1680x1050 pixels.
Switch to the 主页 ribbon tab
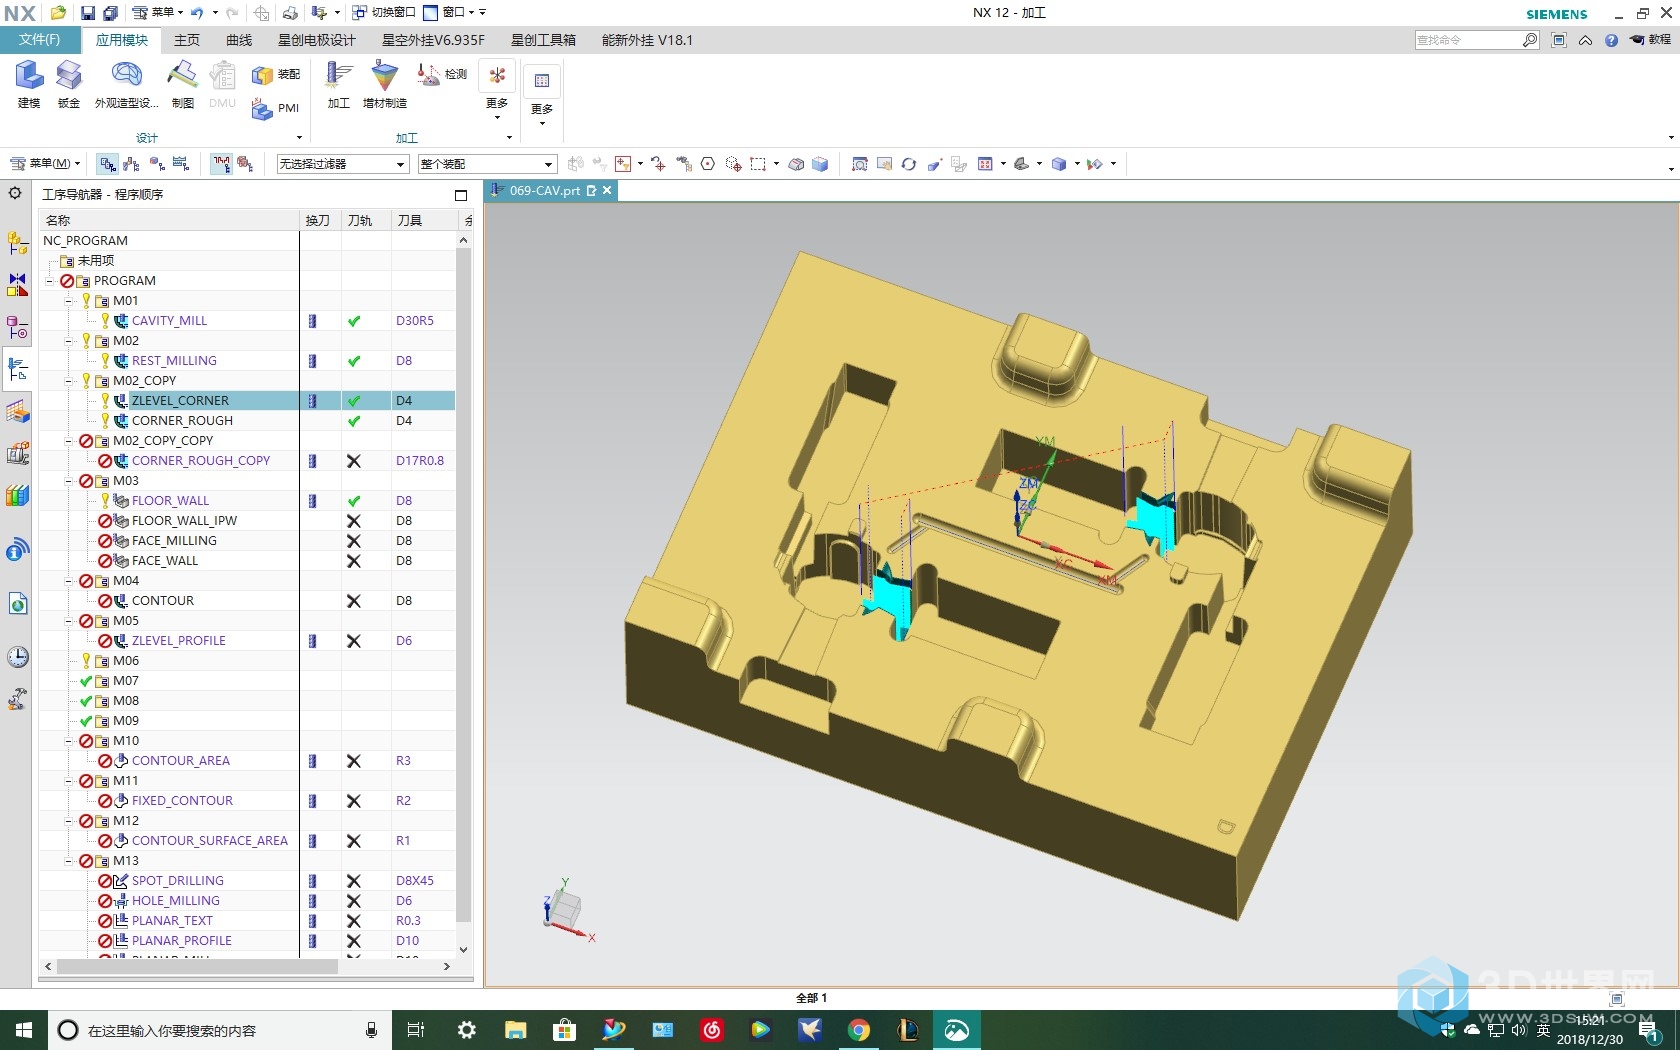pyautogui.click(x=186, y=40)
